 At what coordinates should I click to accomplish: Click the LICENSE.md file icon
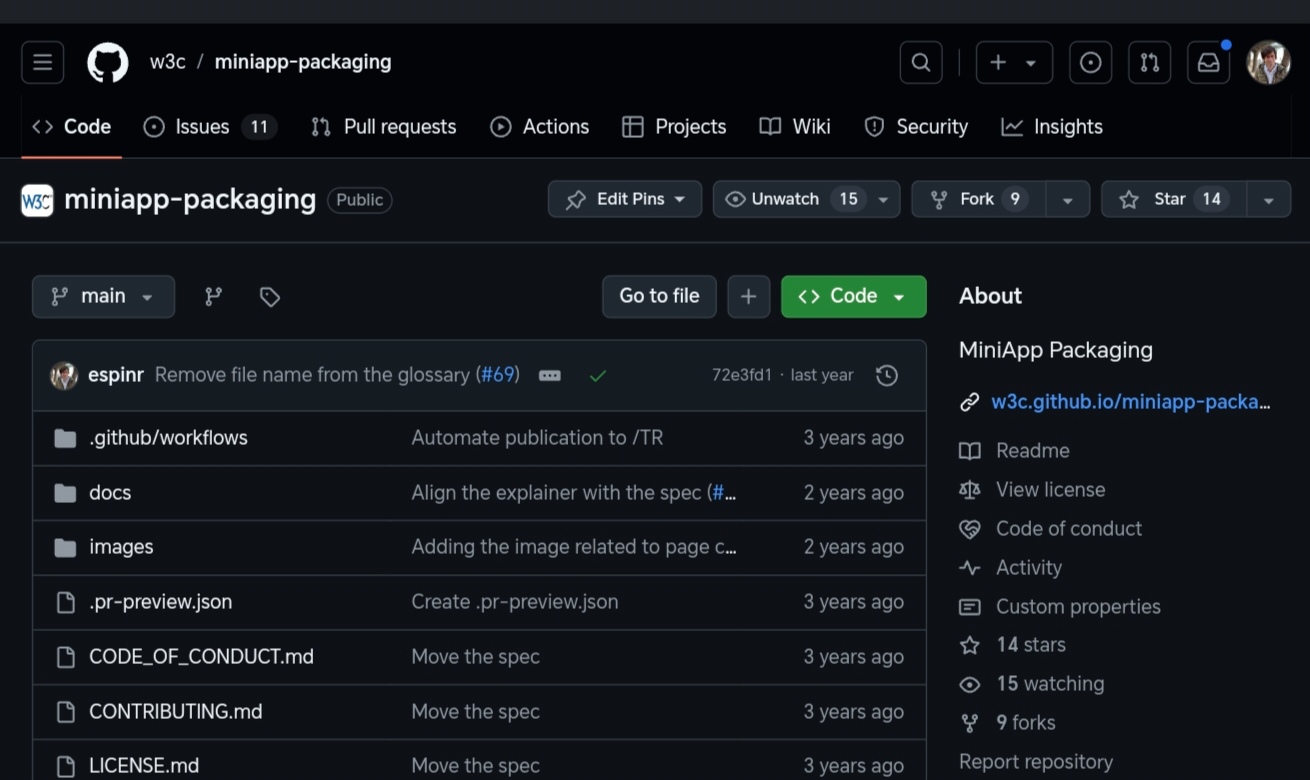click(65, 766)
